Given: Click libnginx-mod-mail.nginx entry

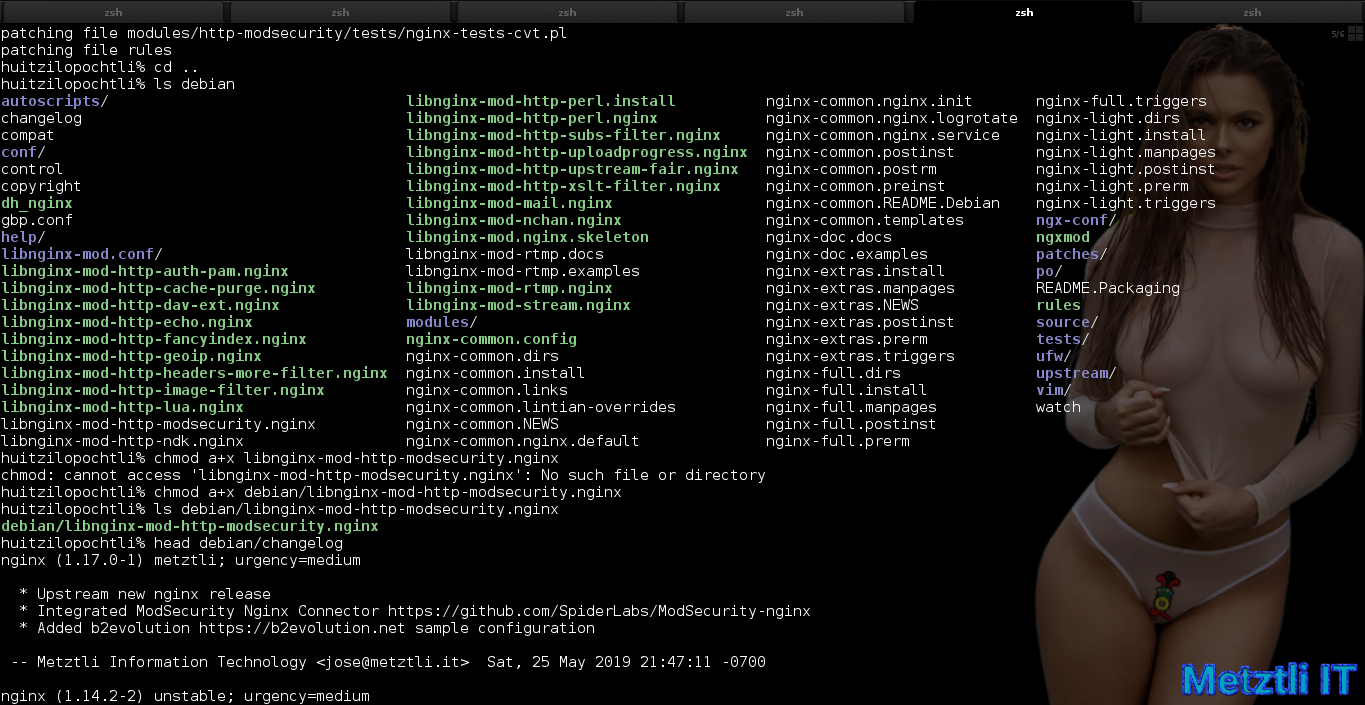Looking at the screenshot, I should 509,203.
